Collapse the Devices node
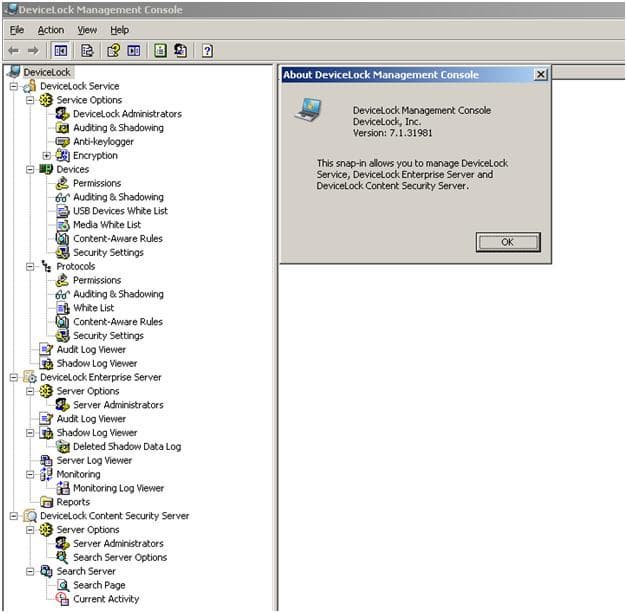This screenshot has width=627, height=613. [x=30, y=170]
